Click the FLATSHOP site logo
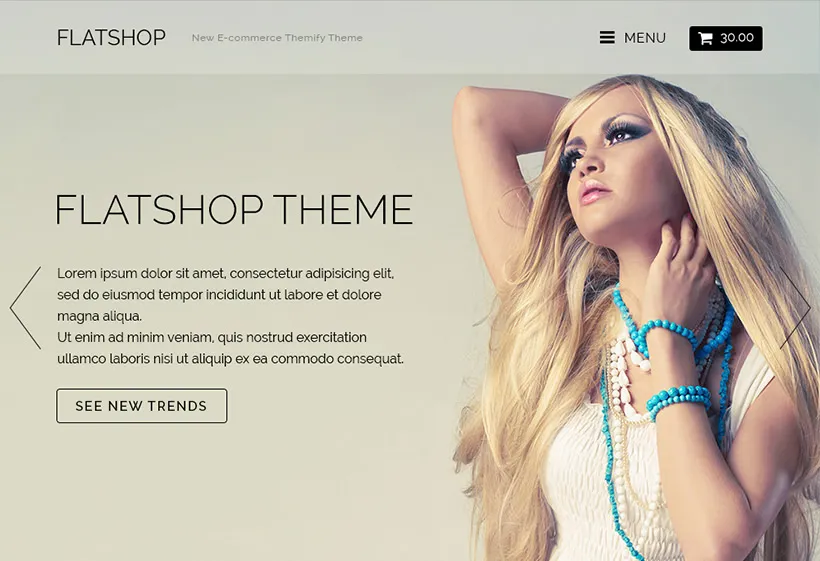Screen dimensions: 820x561 tap(111, 38)
